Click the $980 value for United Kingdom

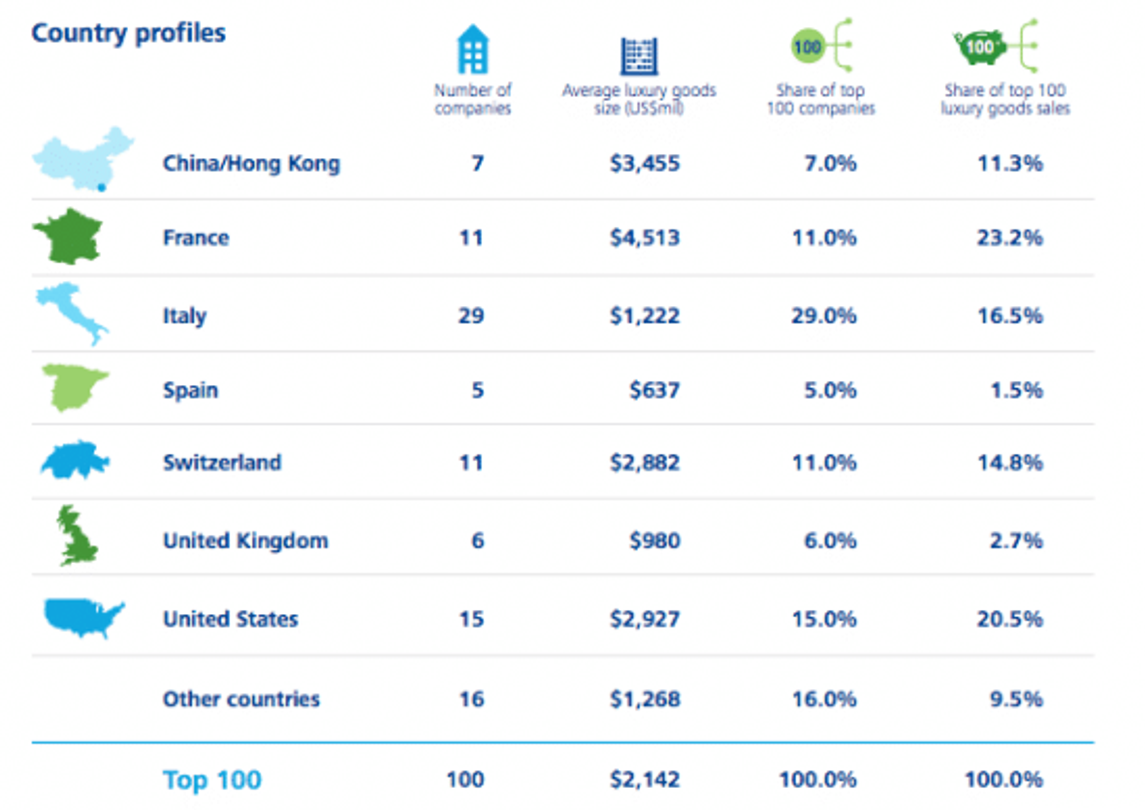[655, 541]
